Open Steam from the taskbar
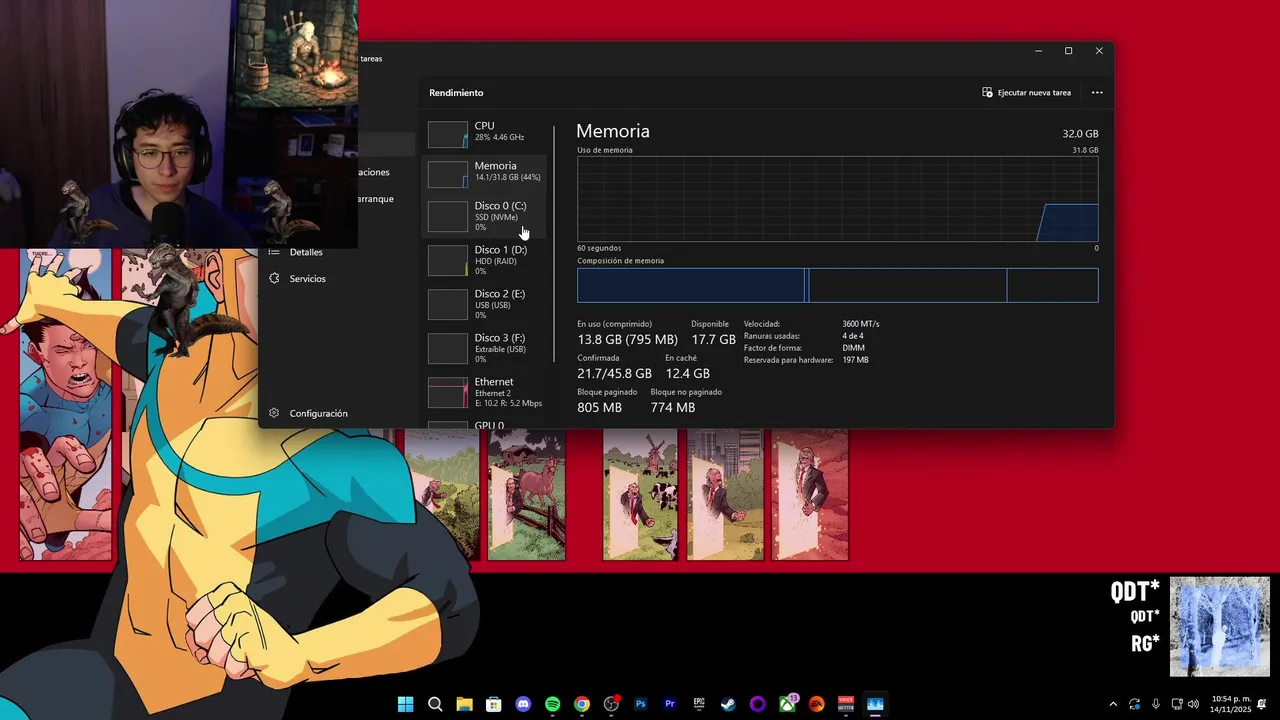Image resolution: width=1280 pixels, height=720 pixels. click(x=729, y=704)
